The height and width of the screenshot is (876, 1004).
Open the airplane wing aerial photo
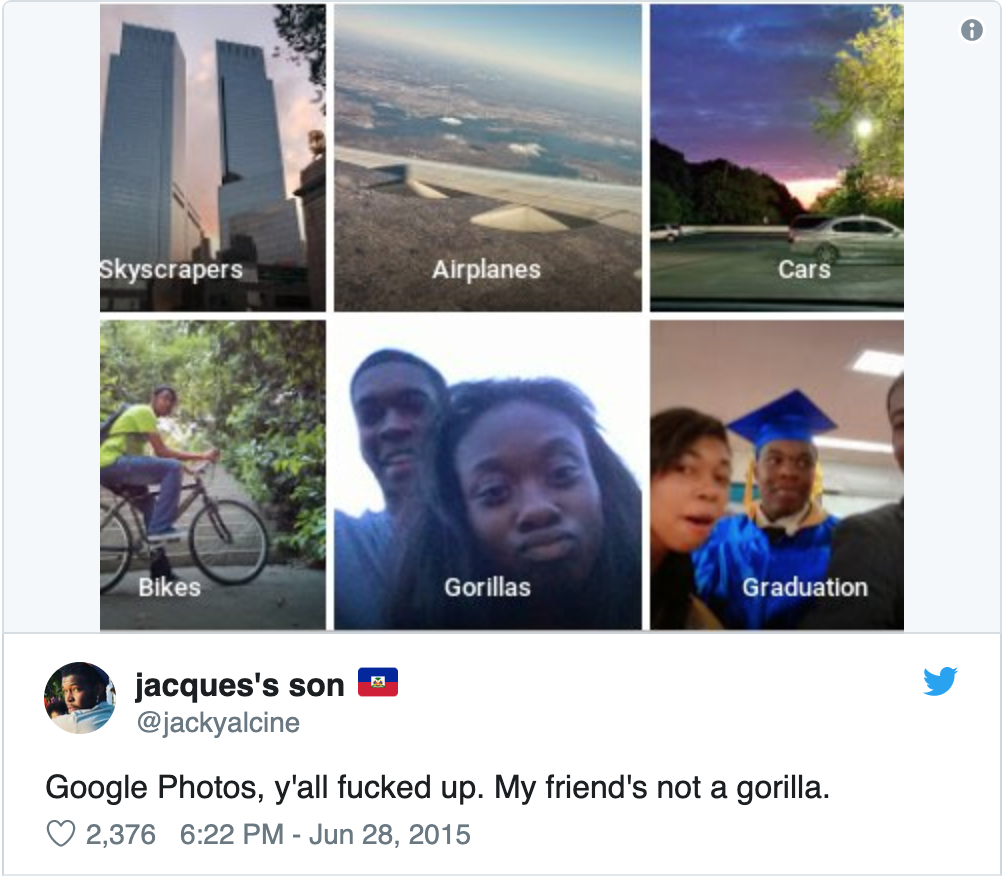(488, 158)
